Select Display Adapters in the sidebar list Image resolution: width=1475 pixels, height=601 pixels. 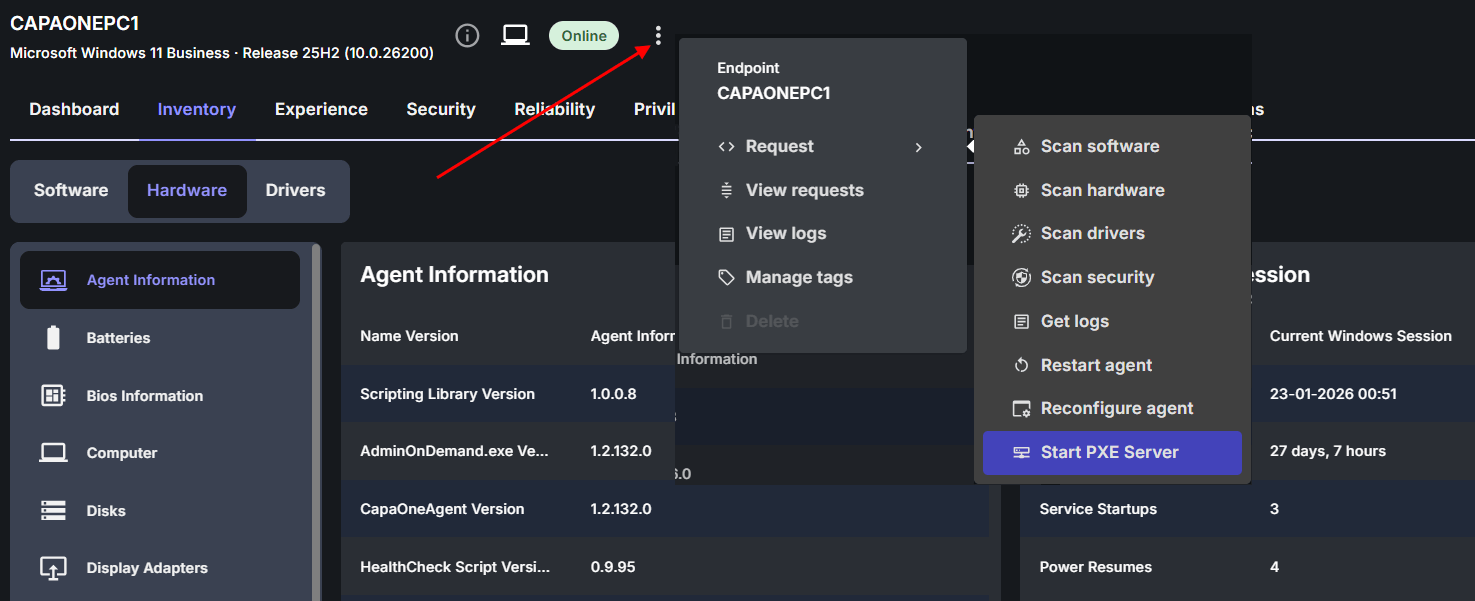tap(160, 568)
